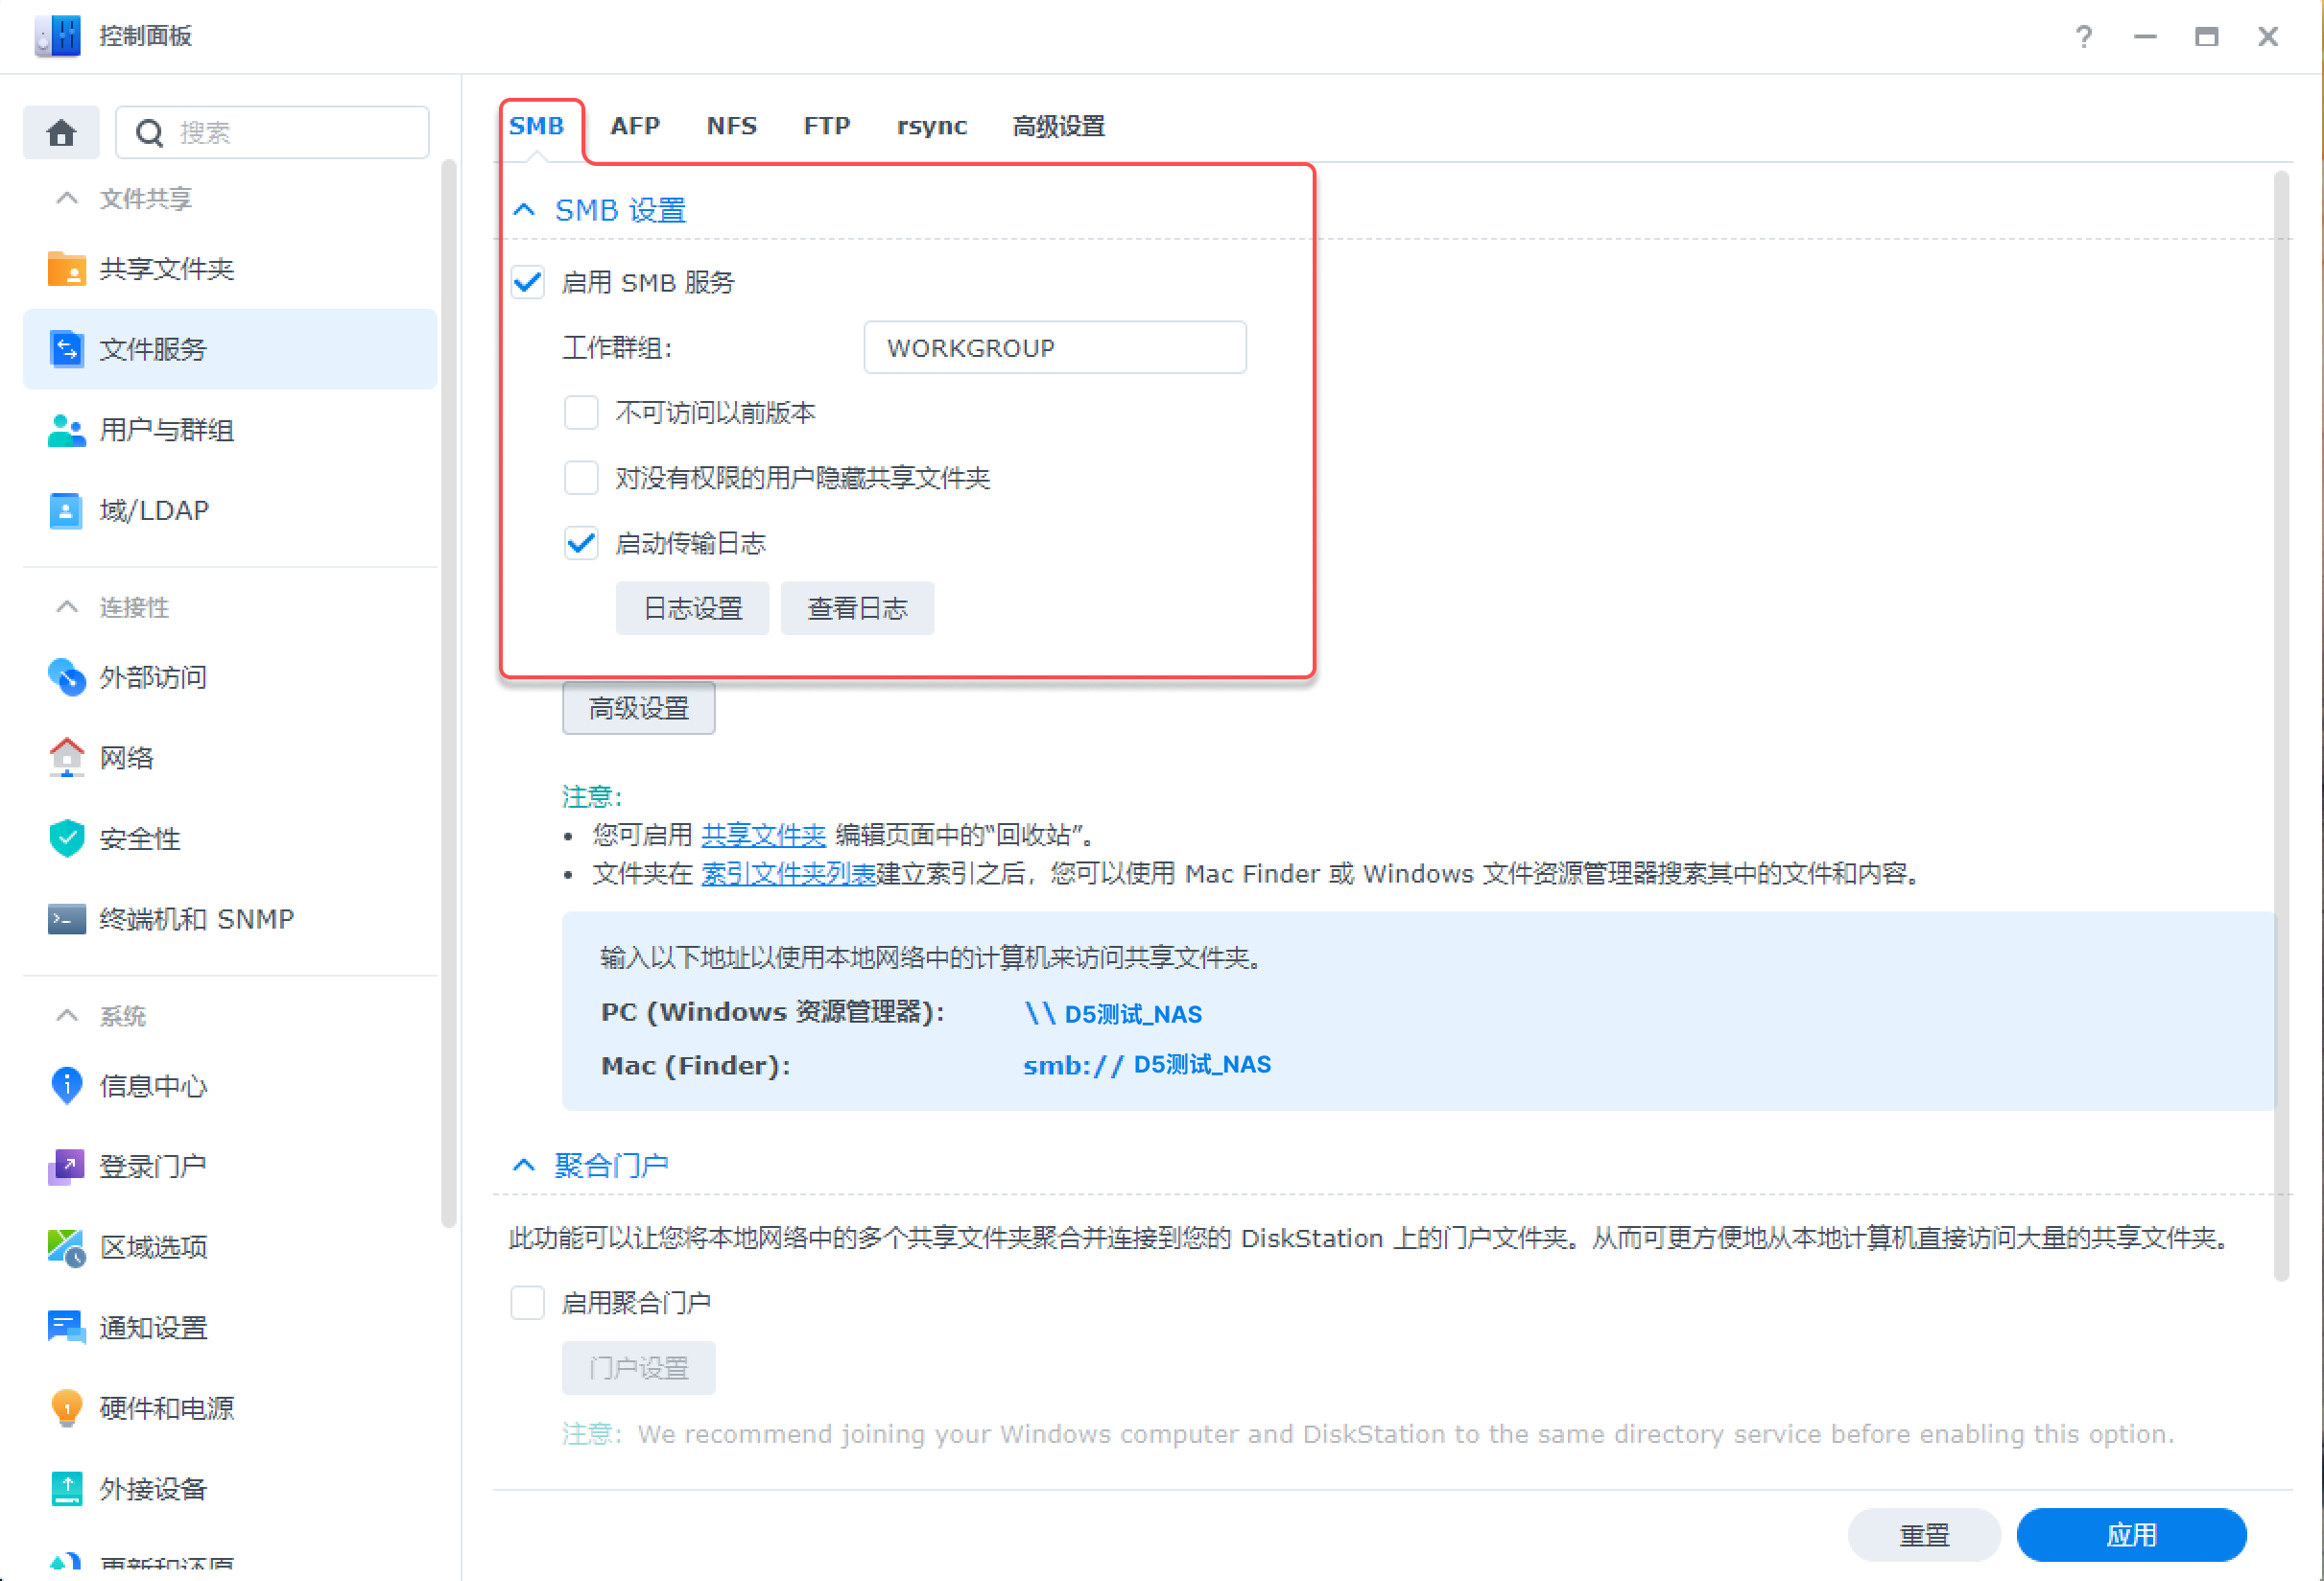Click the help question mark icon
Image resolution: width=2324 pixels, height=1581 pixels.
tap(2084, 37)
